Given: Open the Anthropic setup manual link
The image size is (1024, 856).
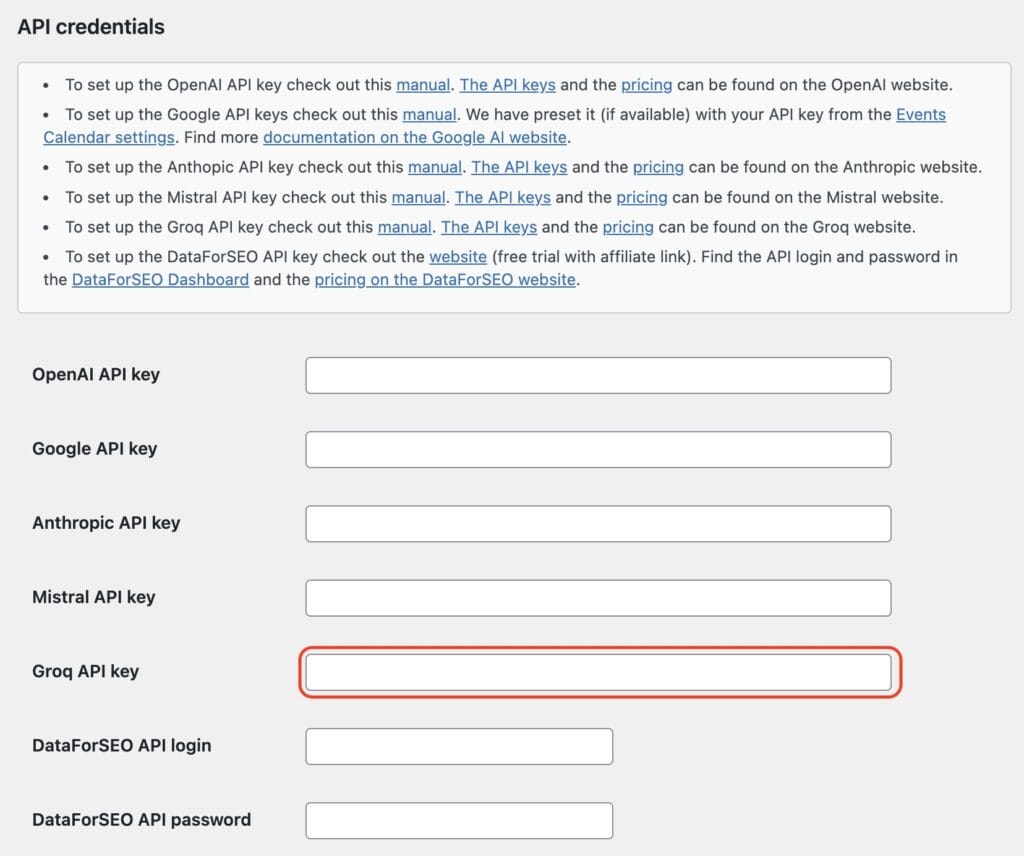Looking at the screenshot, I should 435,167.
